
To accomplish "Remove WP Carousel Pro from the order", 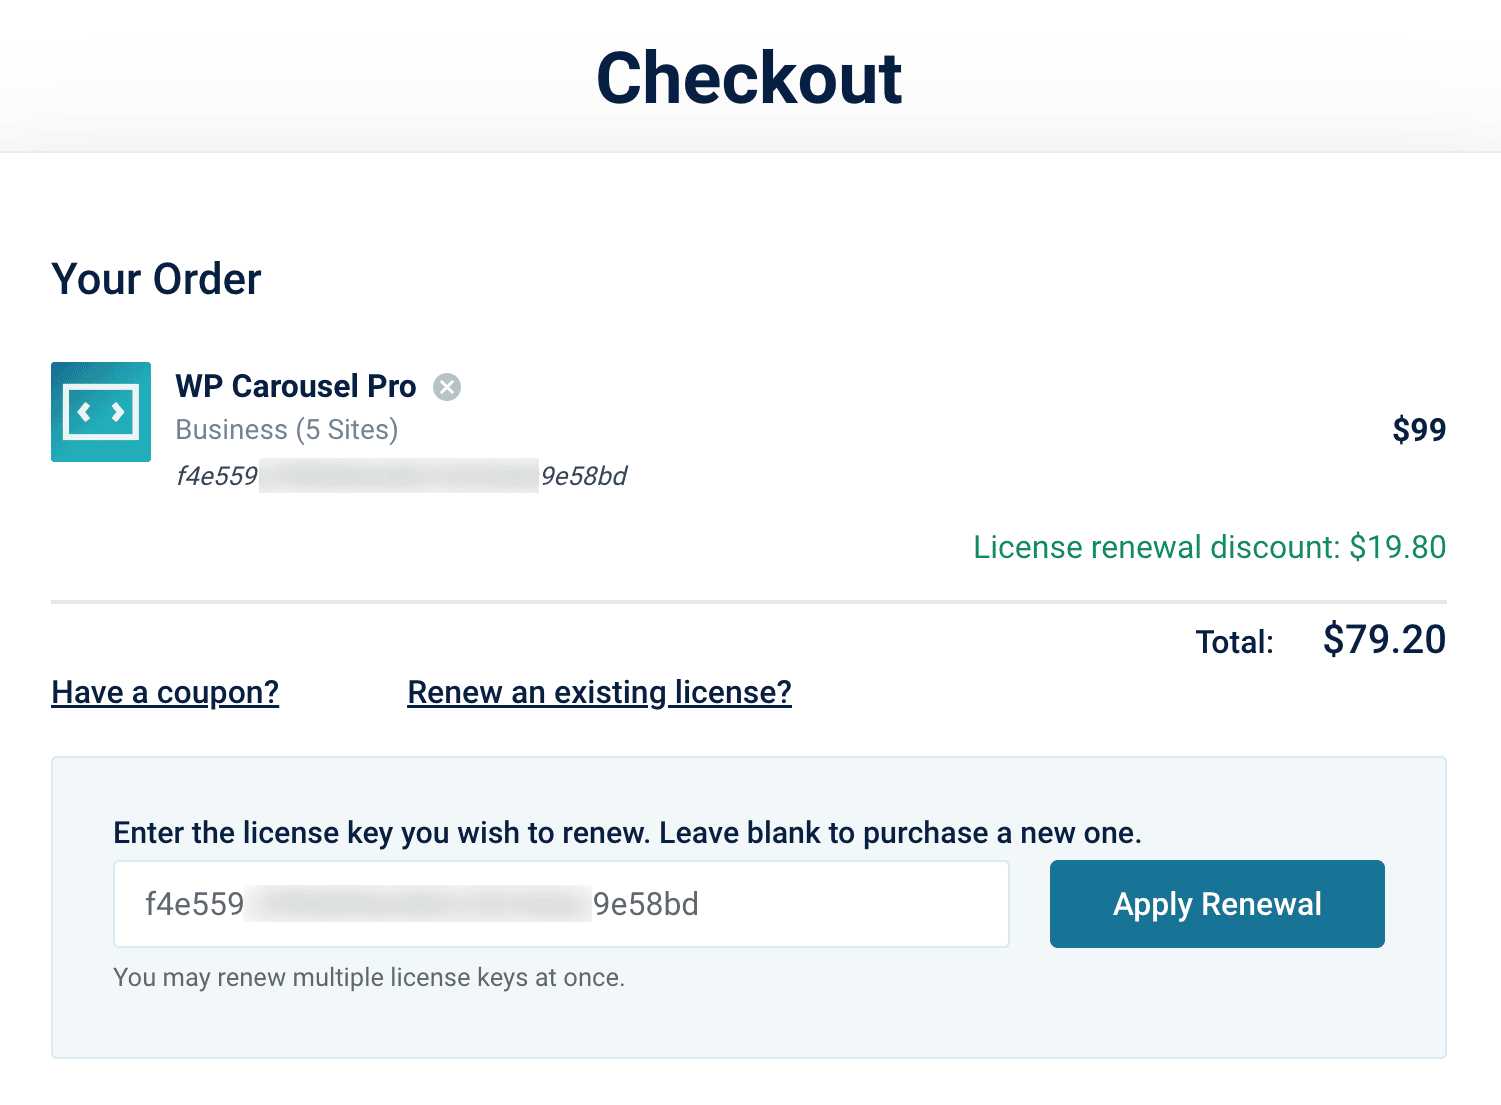I will tap(447, 387).
